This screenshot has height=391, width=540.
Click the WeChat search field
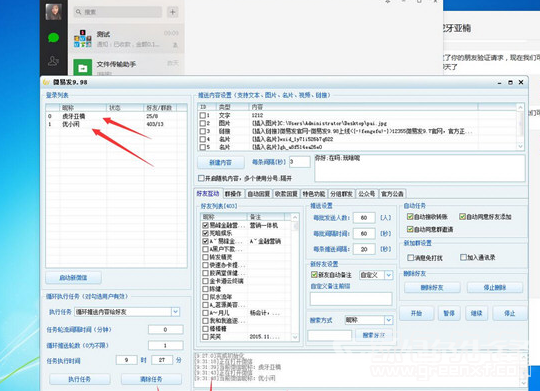117,12
